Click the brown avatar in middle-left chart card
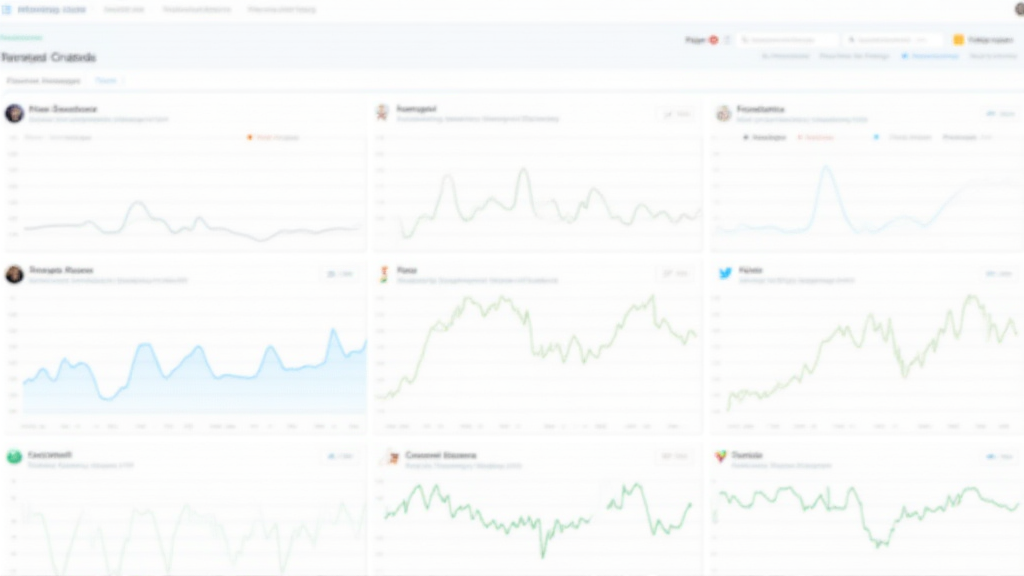This screenshot has width=1024, height=576. (x=14, y=274)
